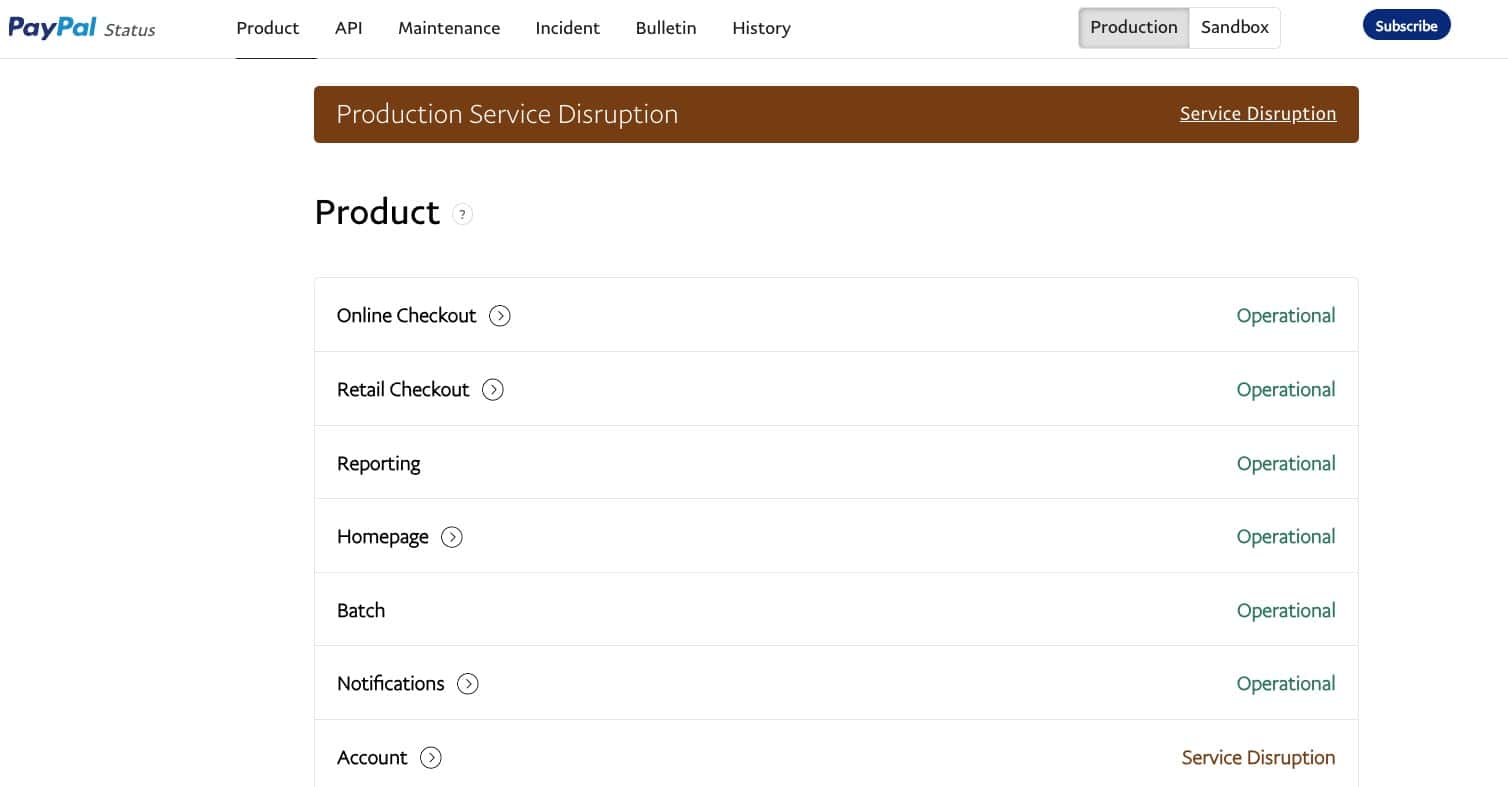Switch to the Sandbox environment
The image size is (1508, 787).
(x=1234, y=28)
